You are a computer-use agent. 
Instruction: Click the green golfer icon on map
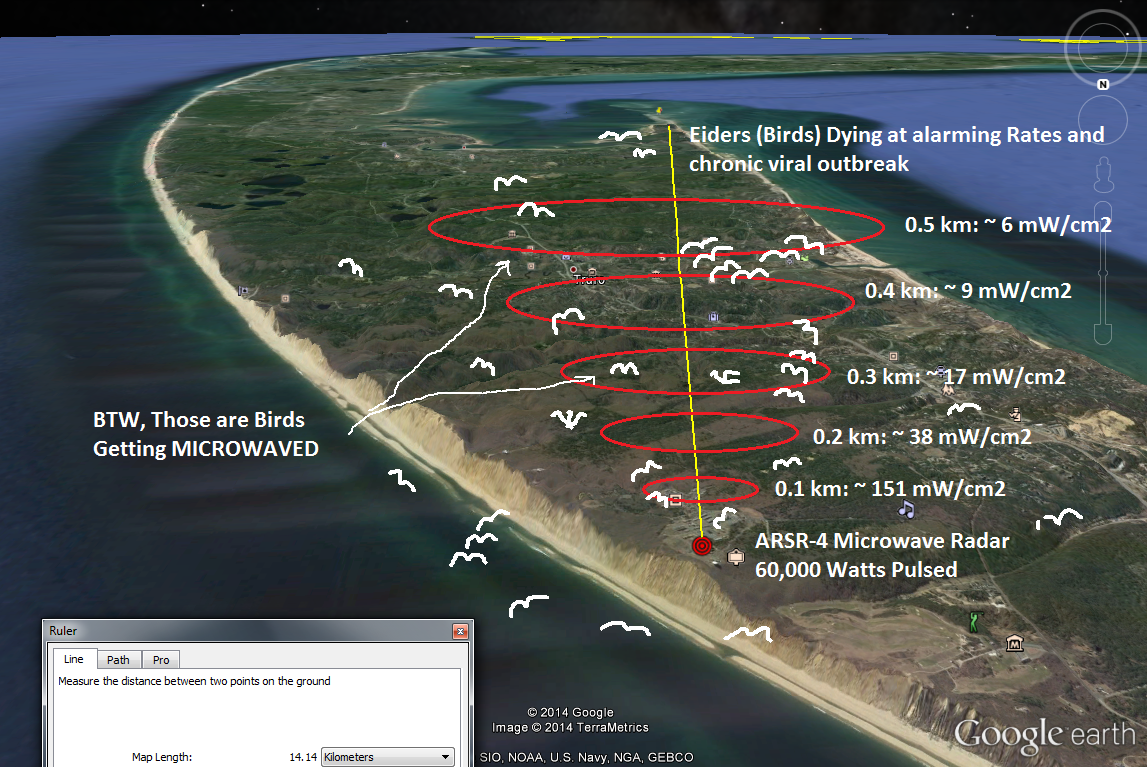pyautogui.click(x=973, y=621)
